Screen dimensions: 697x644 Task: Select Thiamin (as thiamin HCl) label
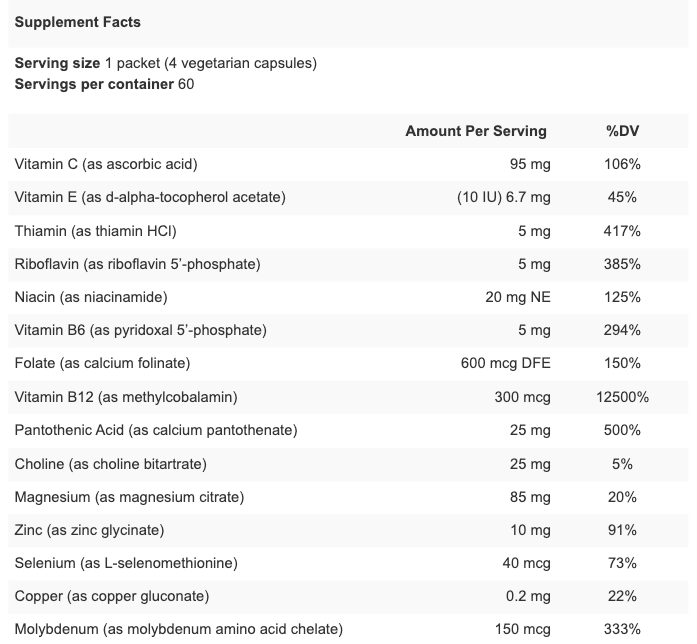point(96,231)
